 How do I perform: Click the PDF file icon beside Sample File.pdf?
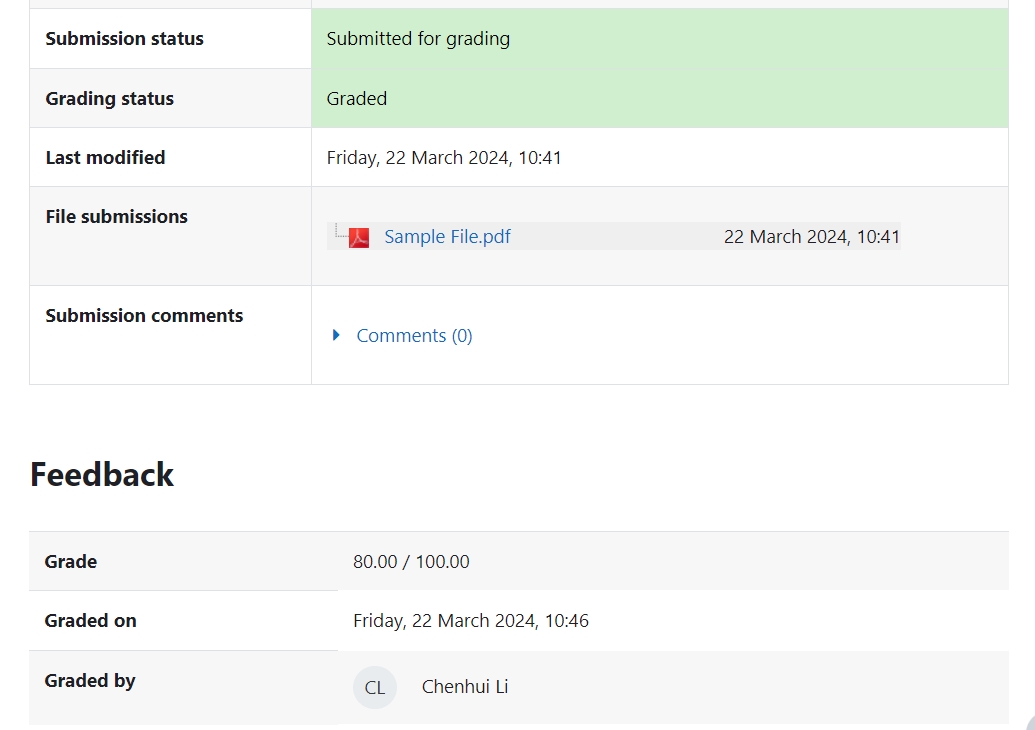tap(356, 236)
